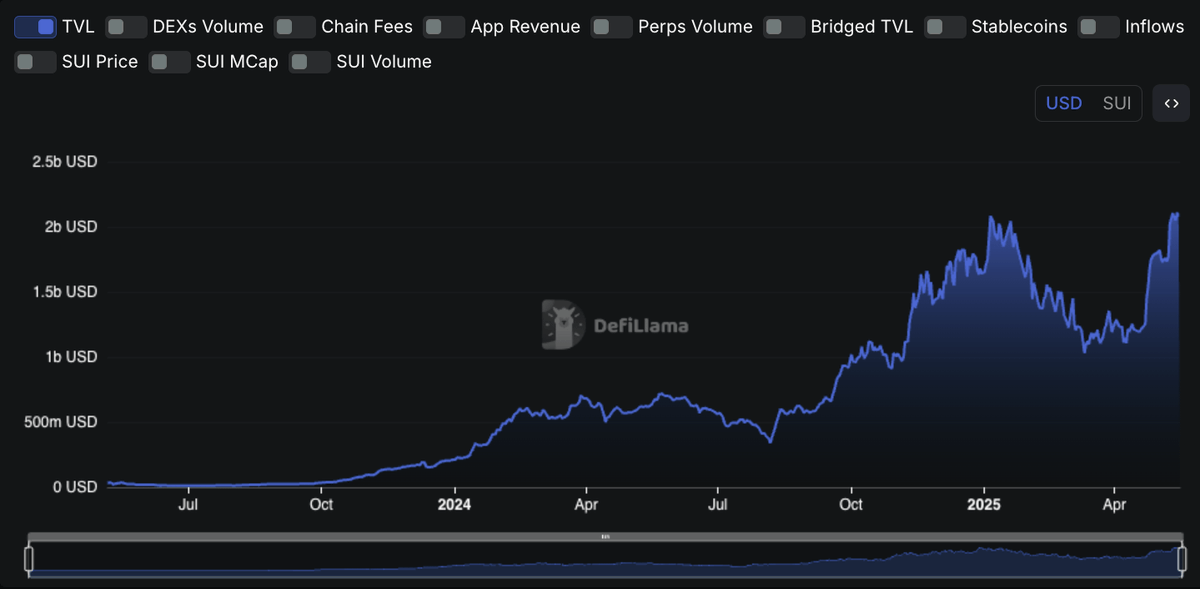1200x589 pixels.
Task: Click the right range slider handle
Action: pos(1182,557)
